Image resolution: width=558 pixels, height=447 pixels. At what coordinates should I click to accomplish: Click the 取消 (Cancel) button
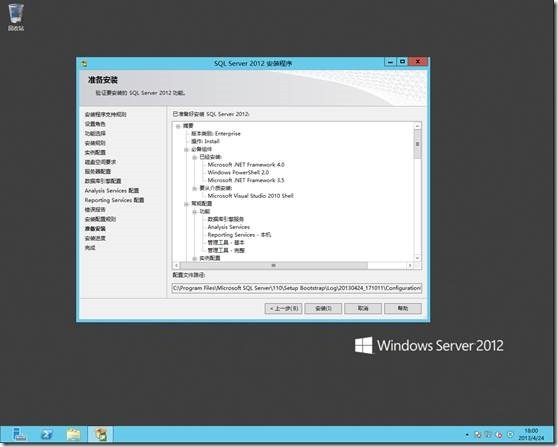[363, 309]
